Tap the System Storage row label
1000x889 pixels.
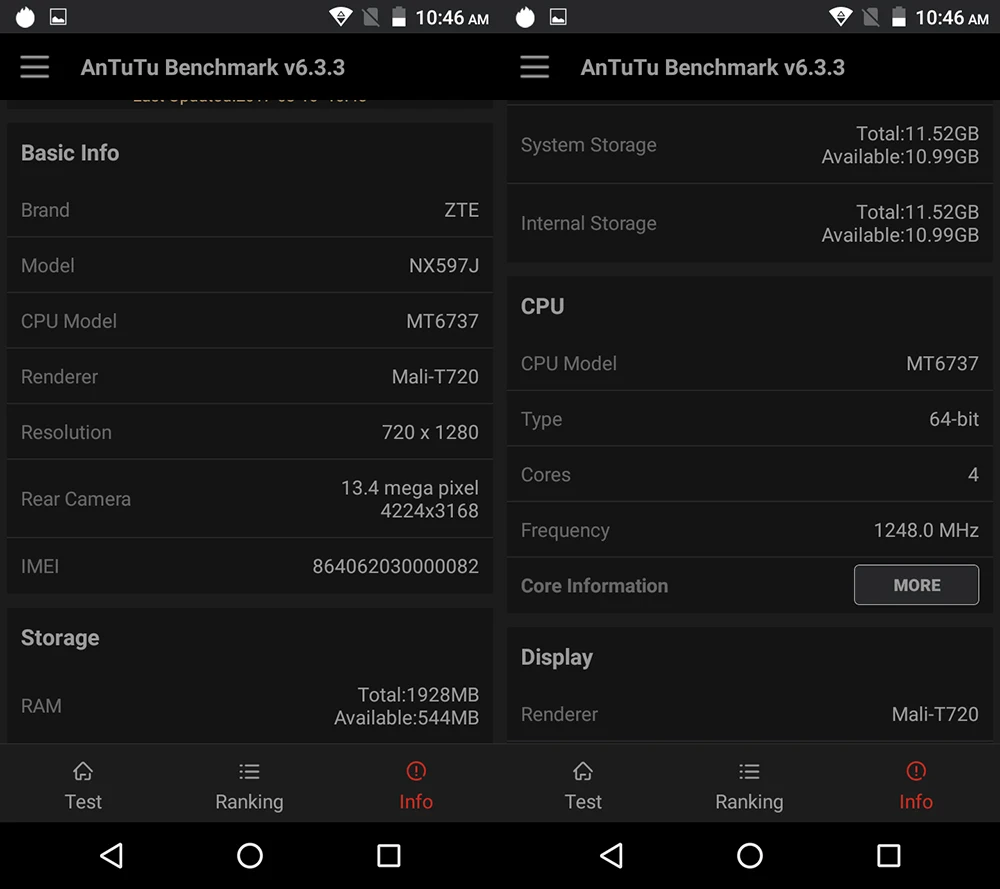click(x=589, y=145)
